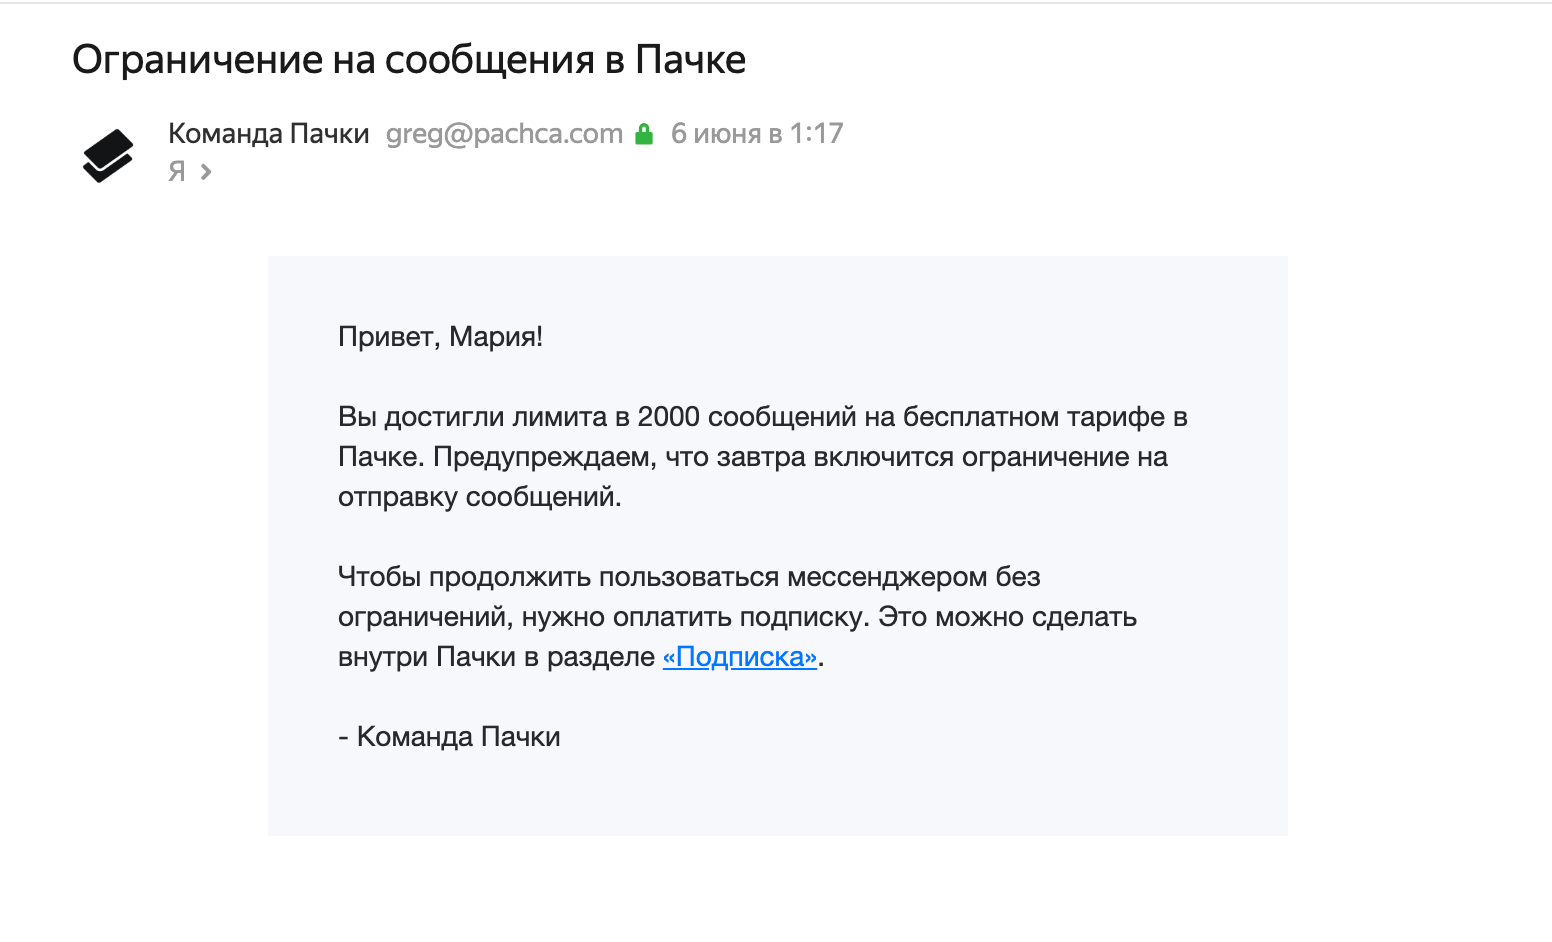Click the Pachca sender avatar logo
Screen dimensions: 1552x942
pos(108,156)
